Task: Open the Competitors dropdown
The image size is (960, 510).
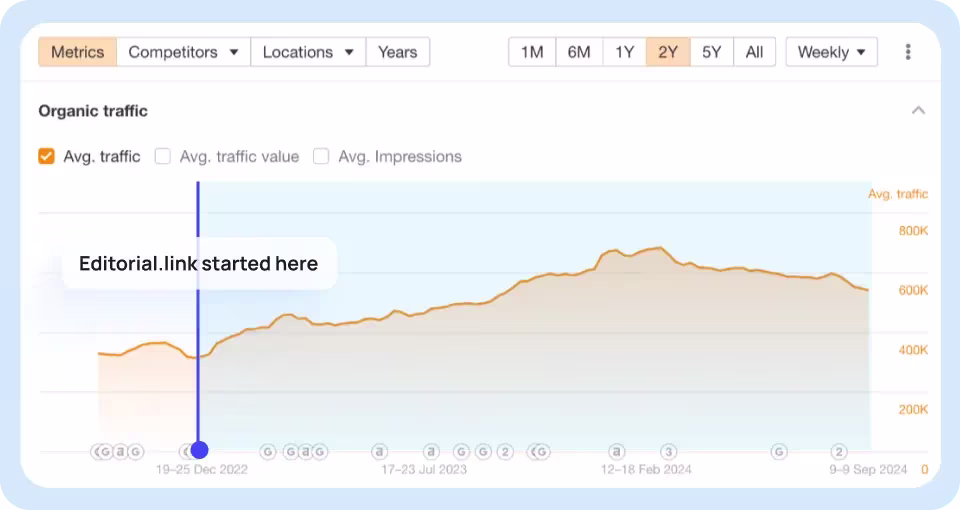Action: [x=184, y=52]
